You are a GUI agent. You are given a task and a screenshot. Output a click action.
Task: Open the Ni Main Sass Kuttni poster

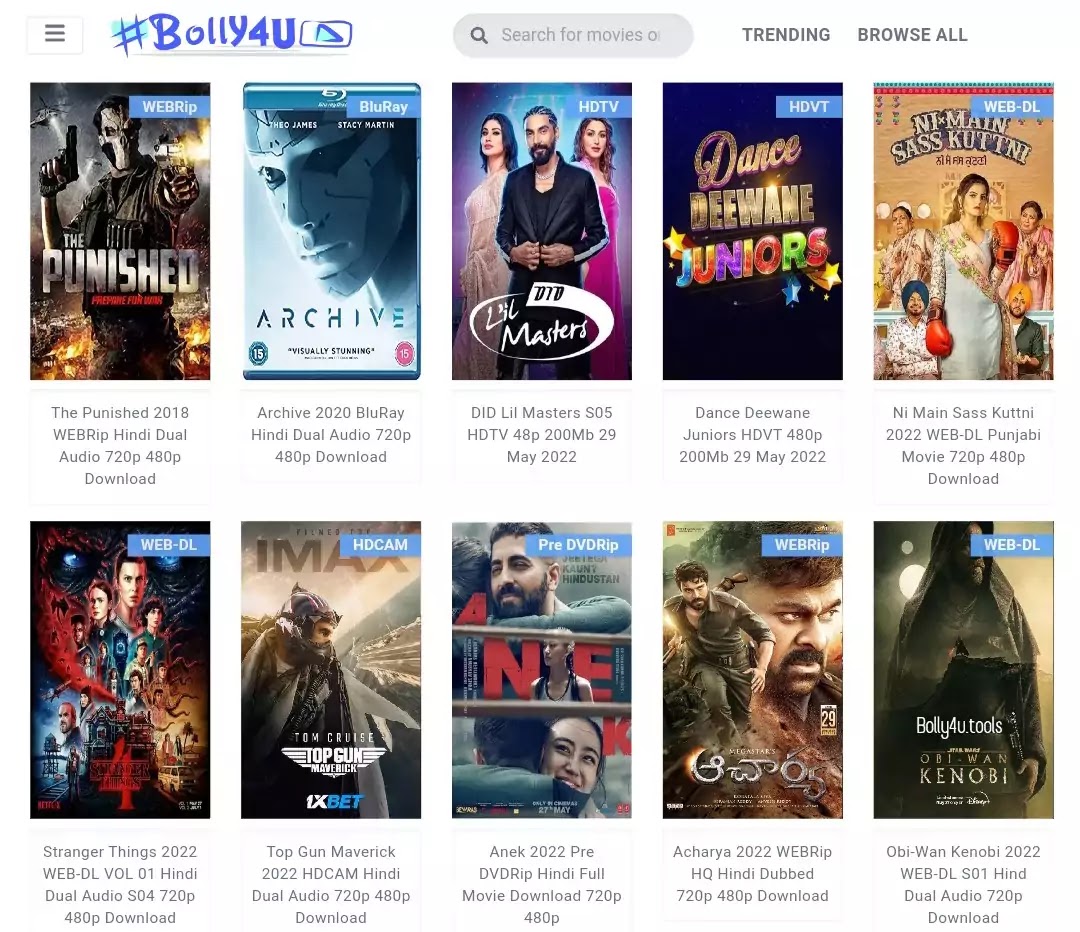[x=963, y=231]
